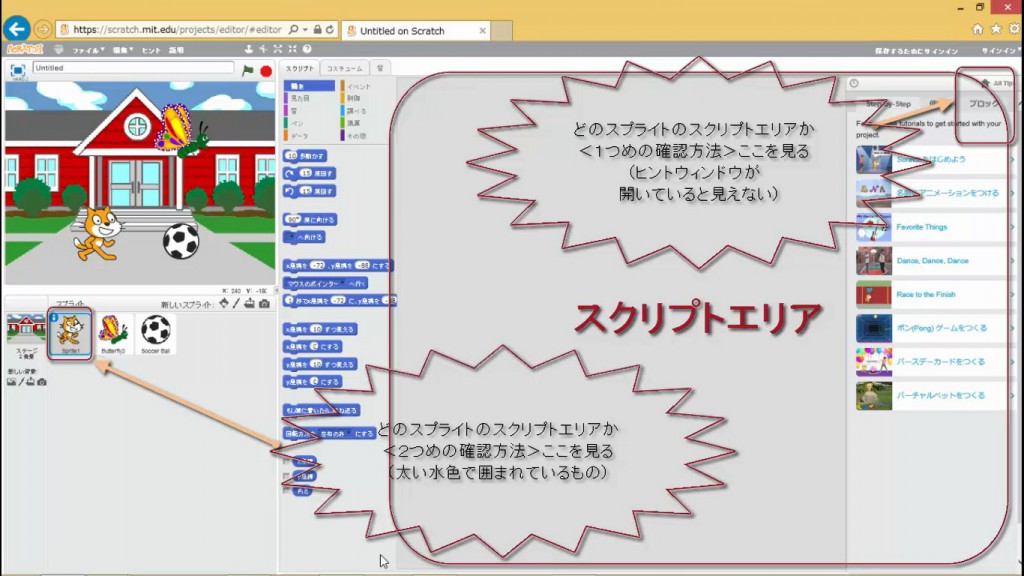1024x576 pixels.
Task: Open the language globe menu
Action: 59,50
